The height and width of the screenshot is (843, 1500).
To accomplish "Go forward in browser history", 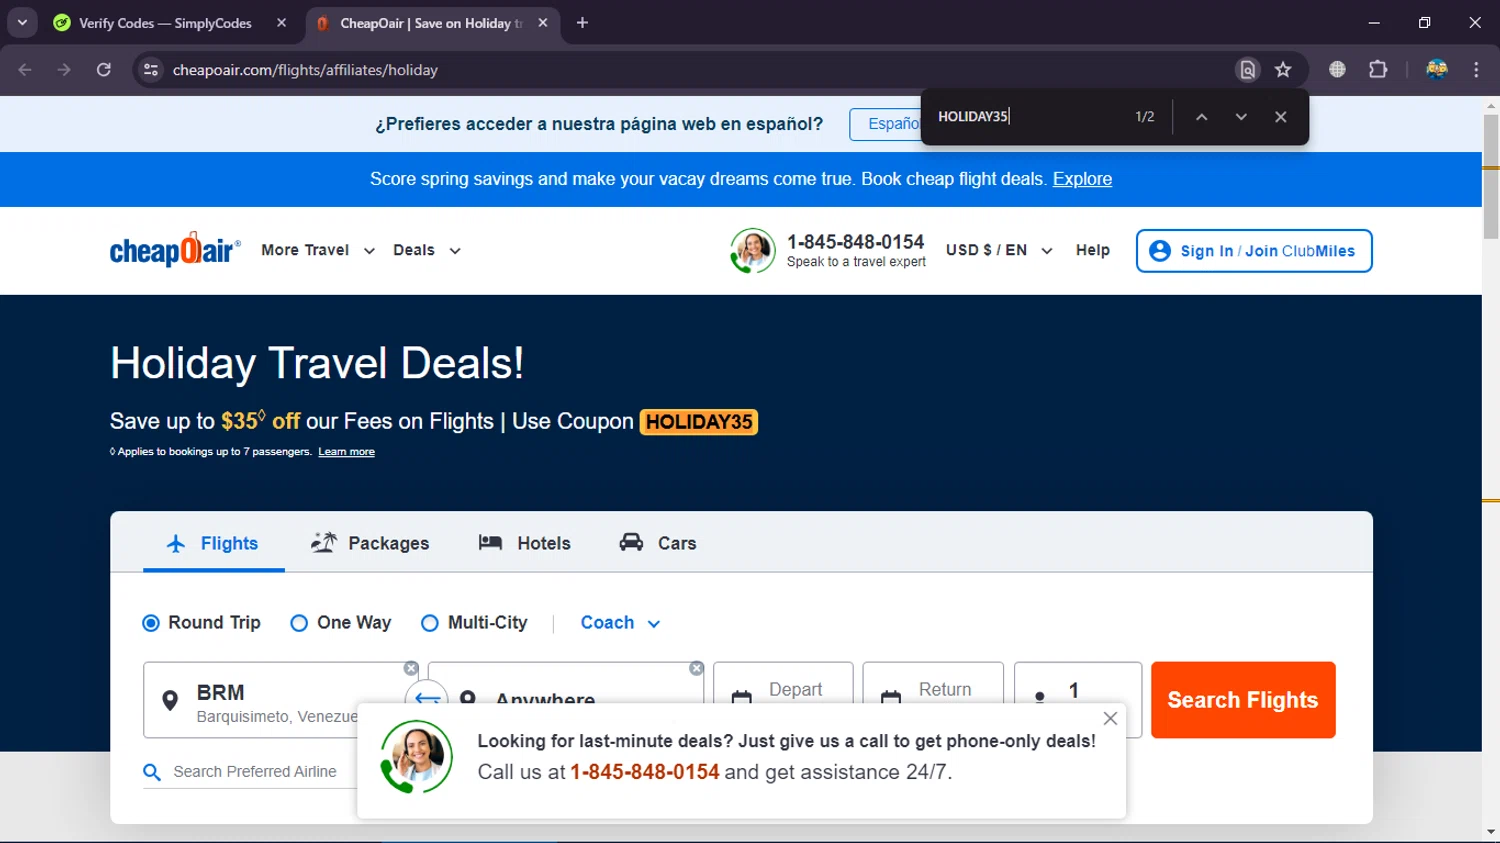I will pos(64,70).
